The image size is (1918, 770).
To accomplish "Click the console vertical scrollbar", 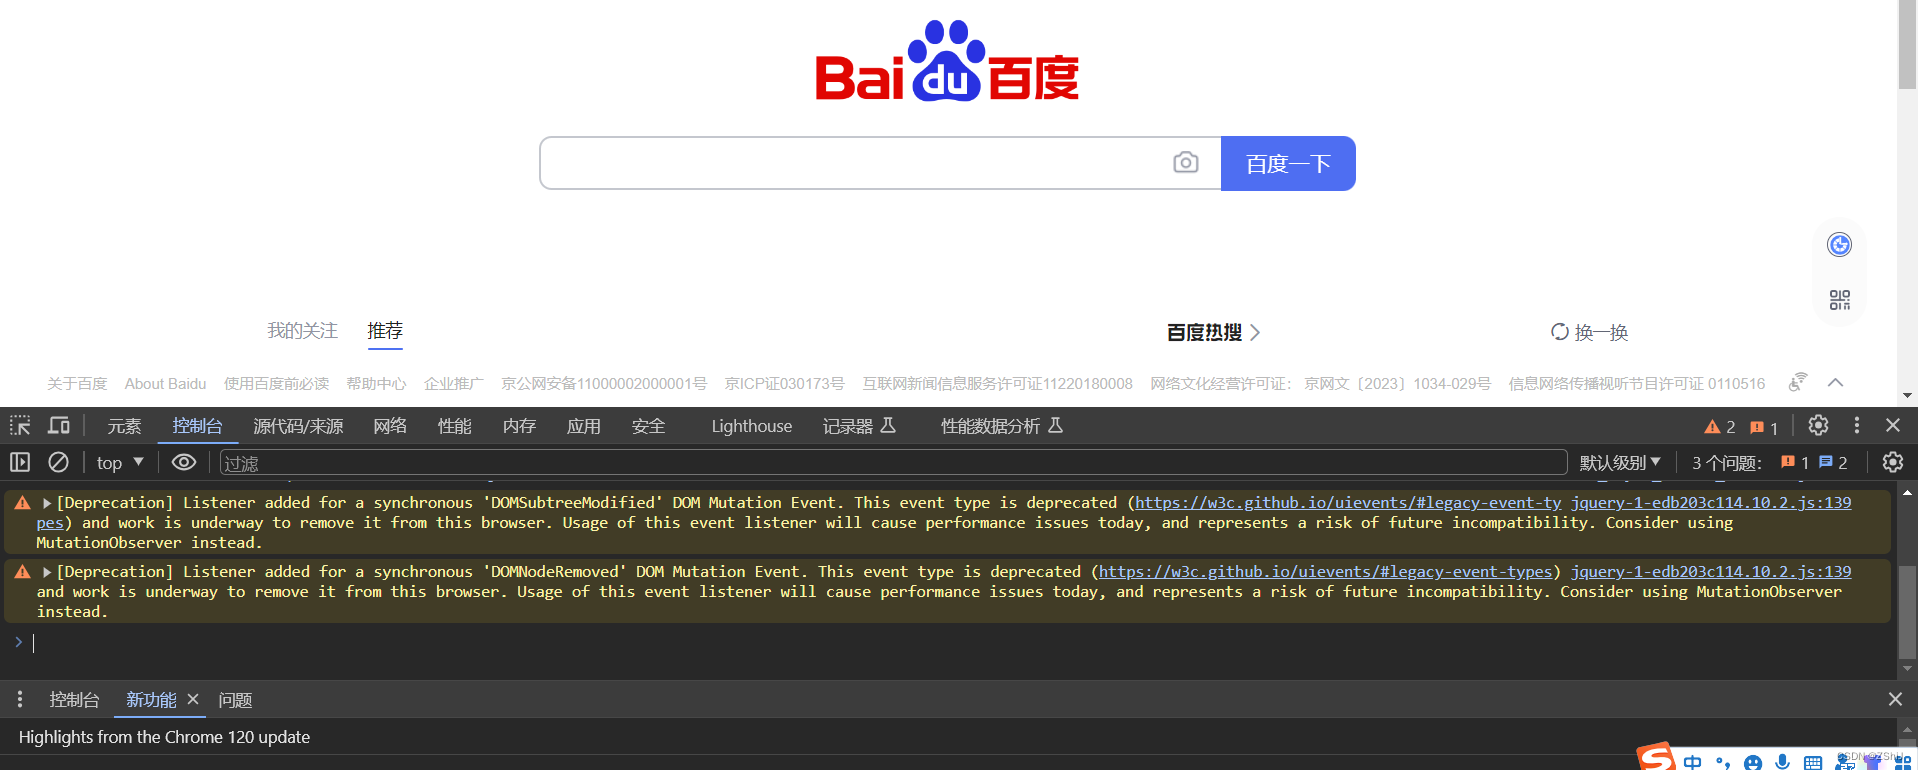I will (x=1907, y=612).
